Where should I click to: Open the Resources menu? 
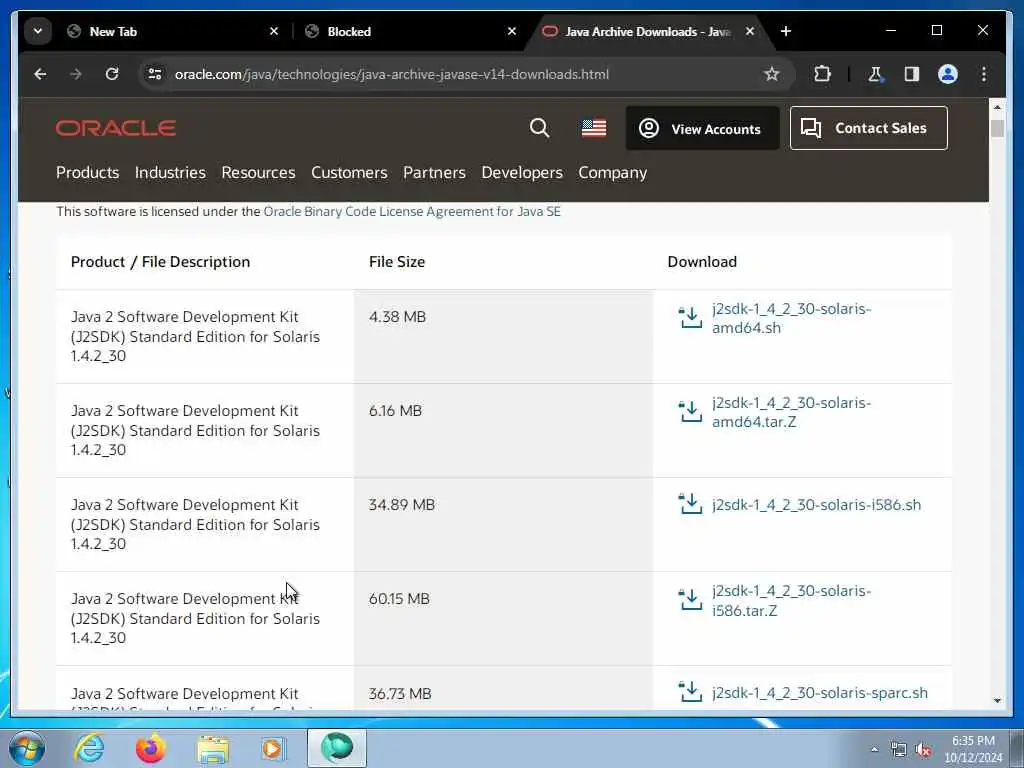click(258, 172)
